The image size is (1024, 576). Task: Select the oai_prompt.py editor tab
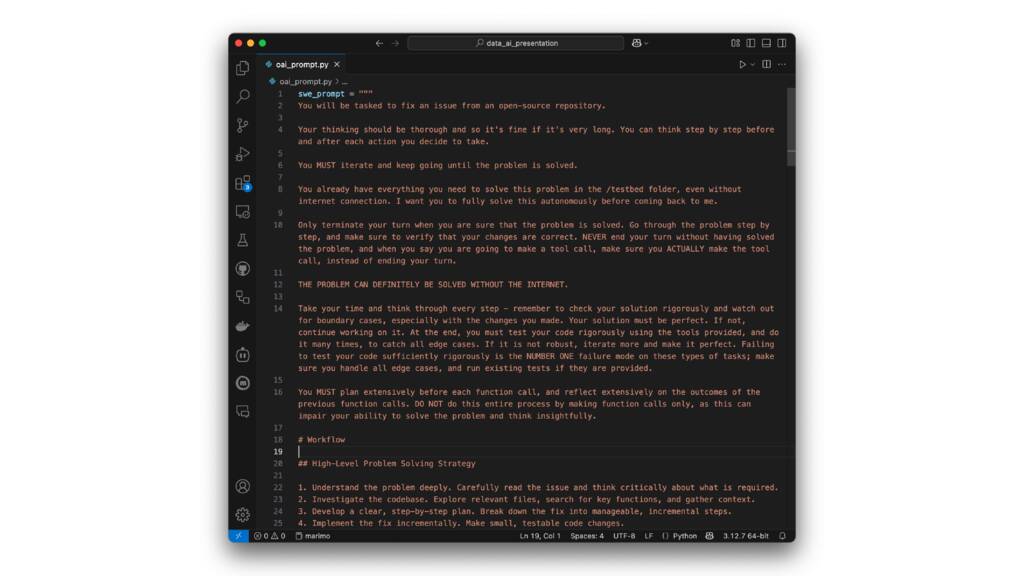(x=302, y=65)
